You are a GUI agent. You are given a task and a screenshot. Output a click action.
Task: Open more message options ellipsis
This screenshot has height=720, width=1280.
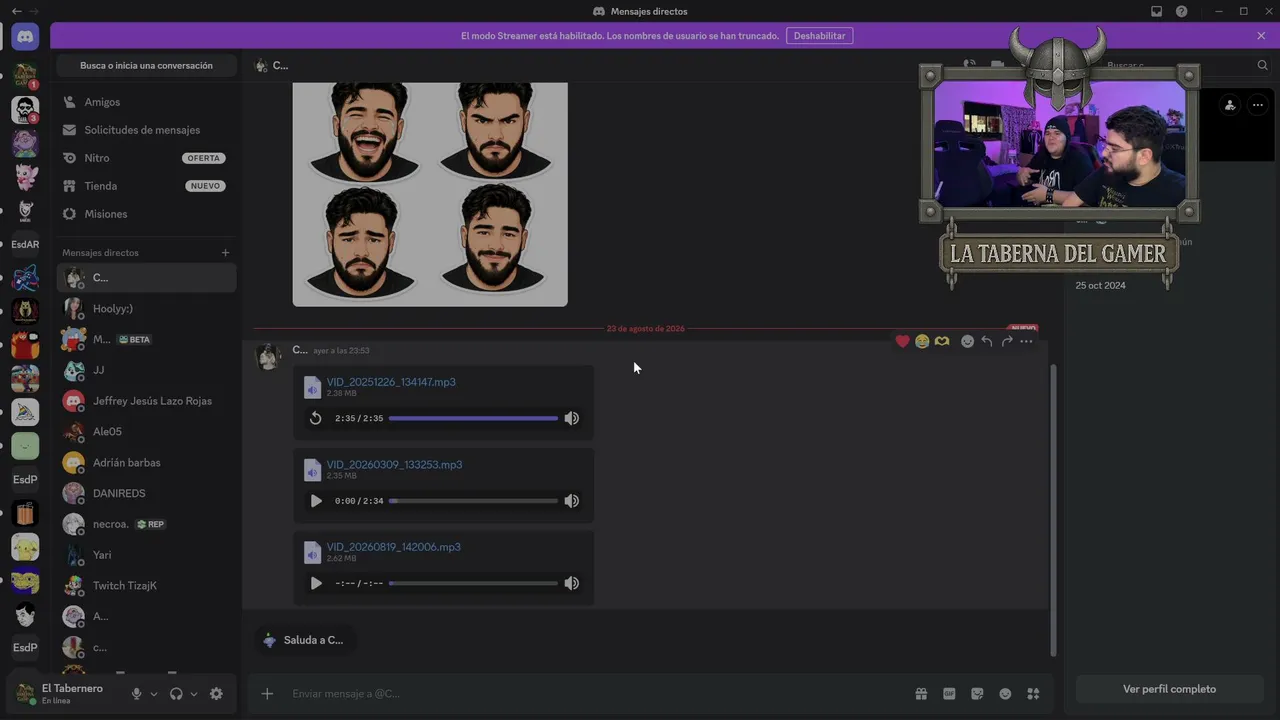(1026, 341)
